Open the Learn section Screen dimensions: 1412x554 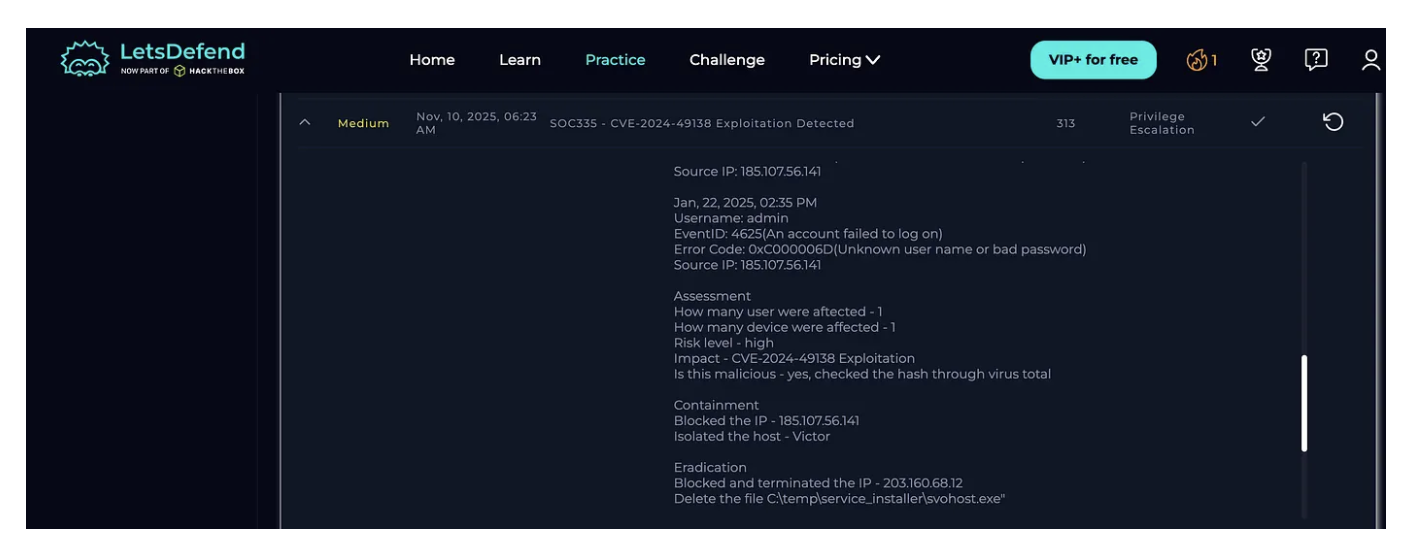click(x=520, y=60)
